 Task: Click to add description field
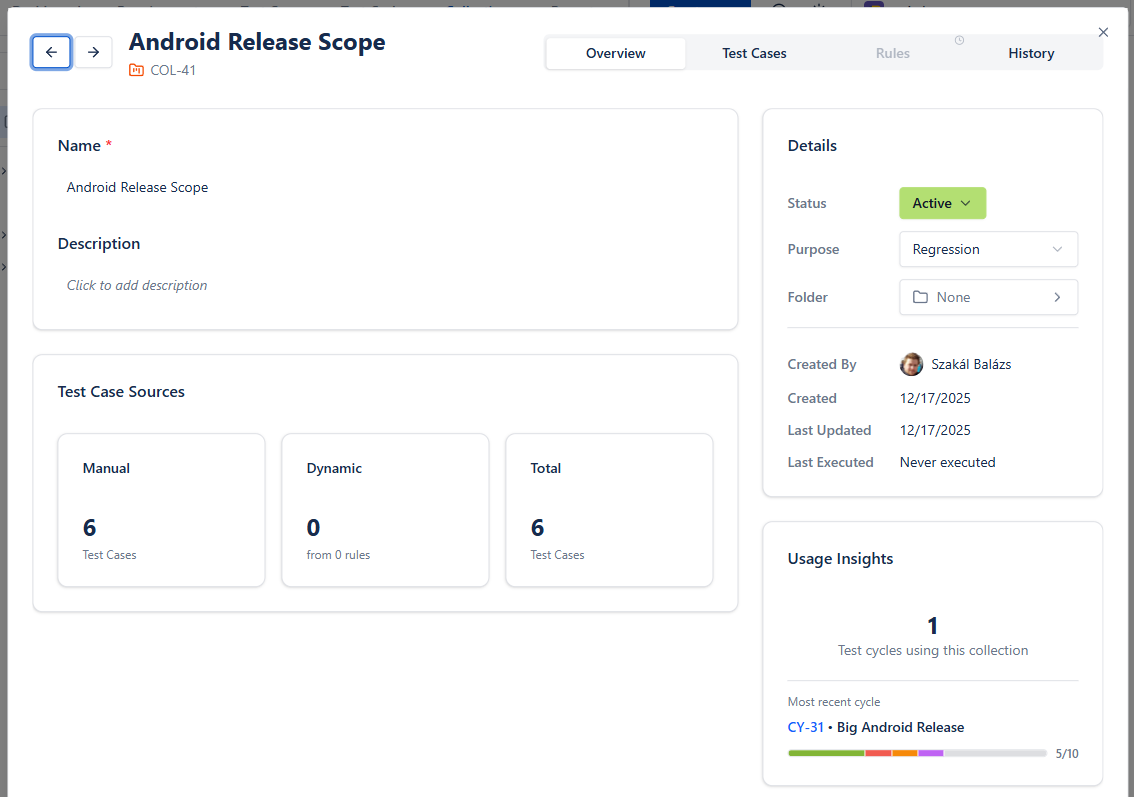pyautogui.click(x=385, y=285)
